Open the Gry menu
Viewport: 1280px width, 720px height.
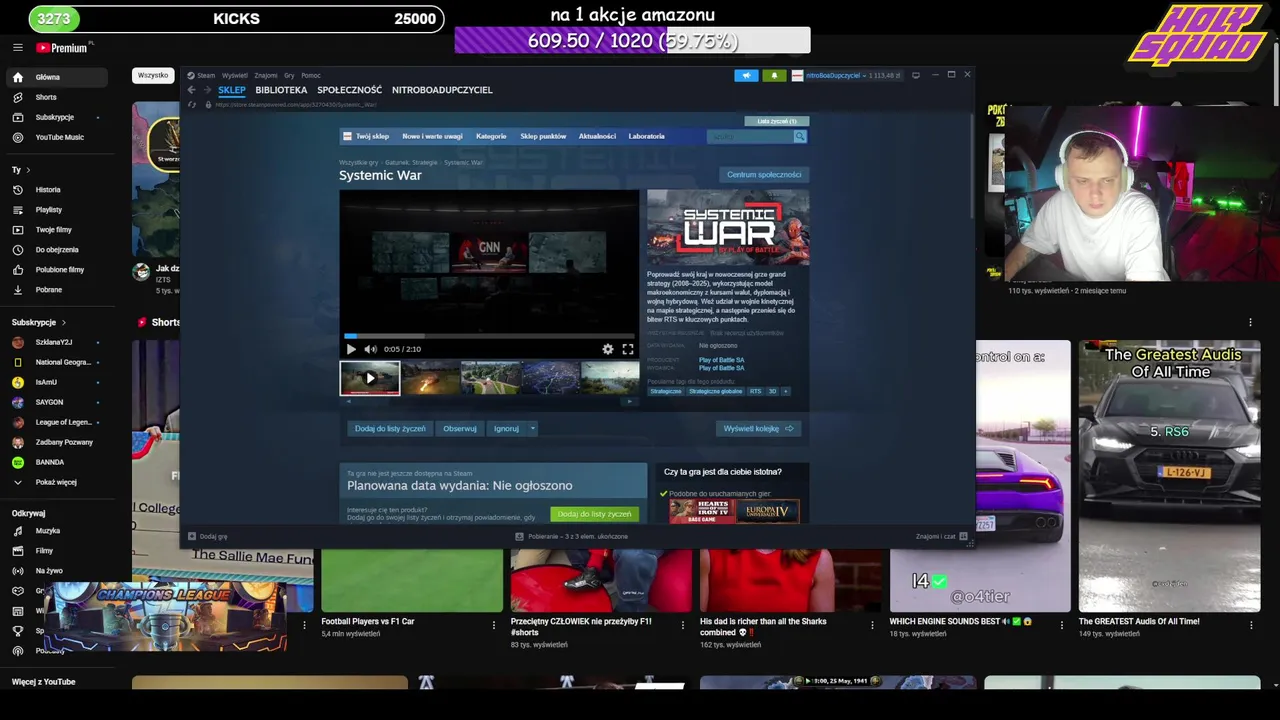pyautogui.click(x=288, y=75)
